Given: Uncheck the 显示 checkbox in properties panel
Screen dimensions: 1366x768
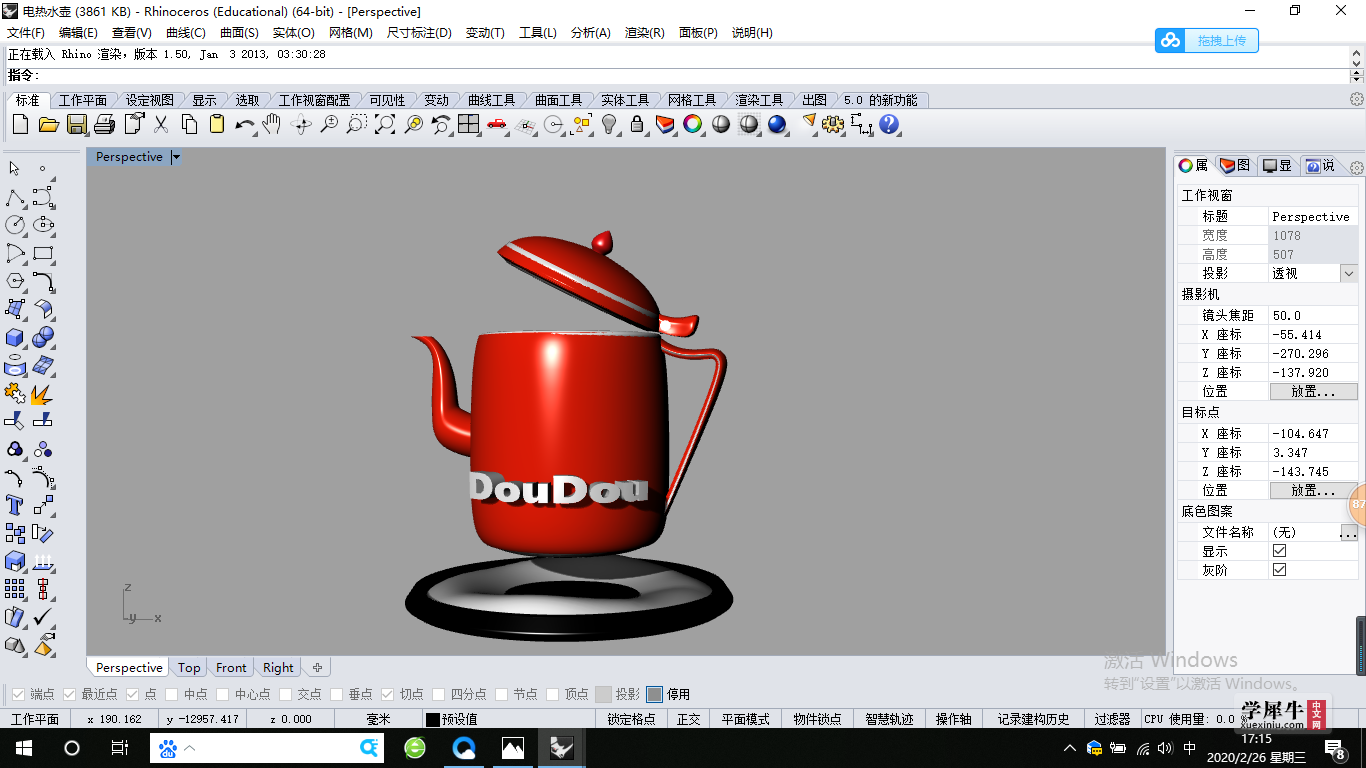Looking at the screenshot, I should point(1279,551).
